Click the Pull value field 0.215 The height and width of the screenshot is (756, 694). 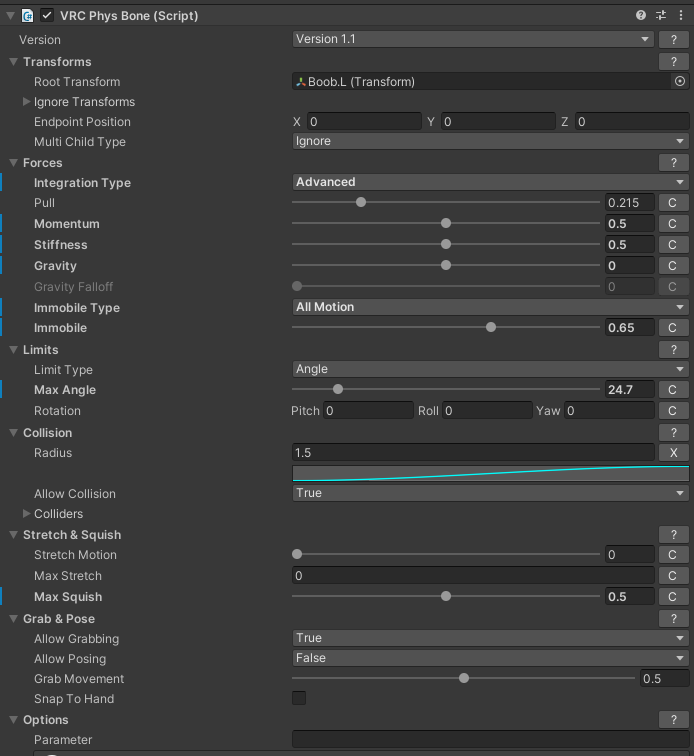coord(630,203)
